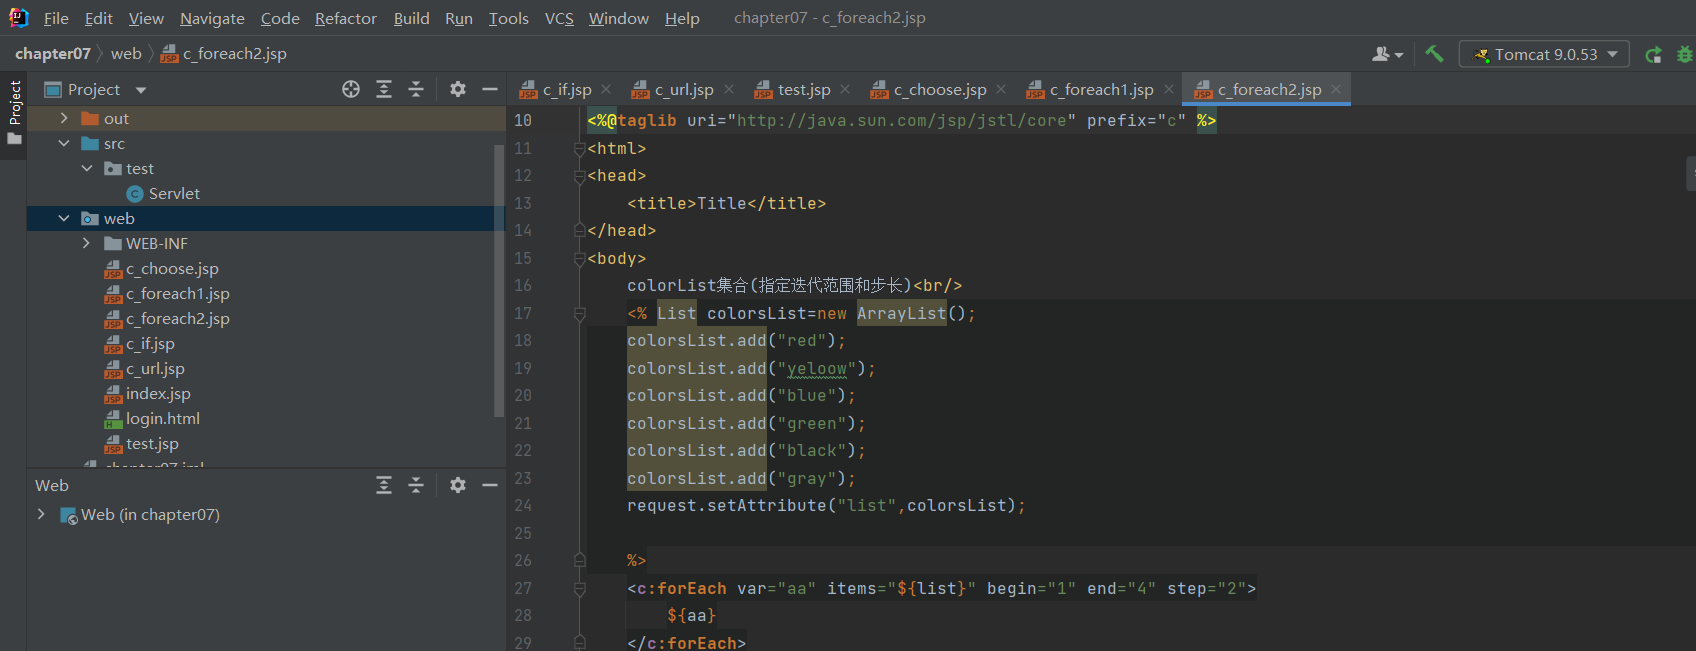
Task: Select c_foreach1.jsp in project tree
Action: pos(167,293)
